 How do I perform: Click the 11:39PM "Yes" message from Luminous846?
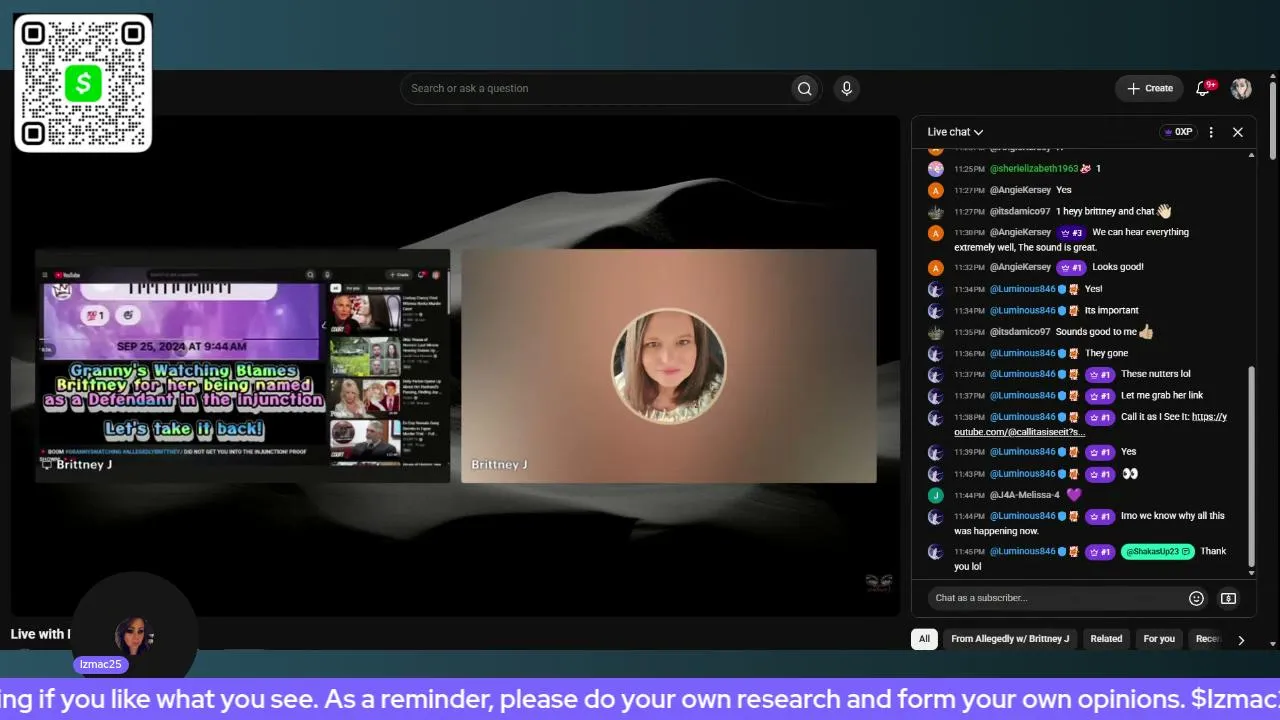point(1128,453)
